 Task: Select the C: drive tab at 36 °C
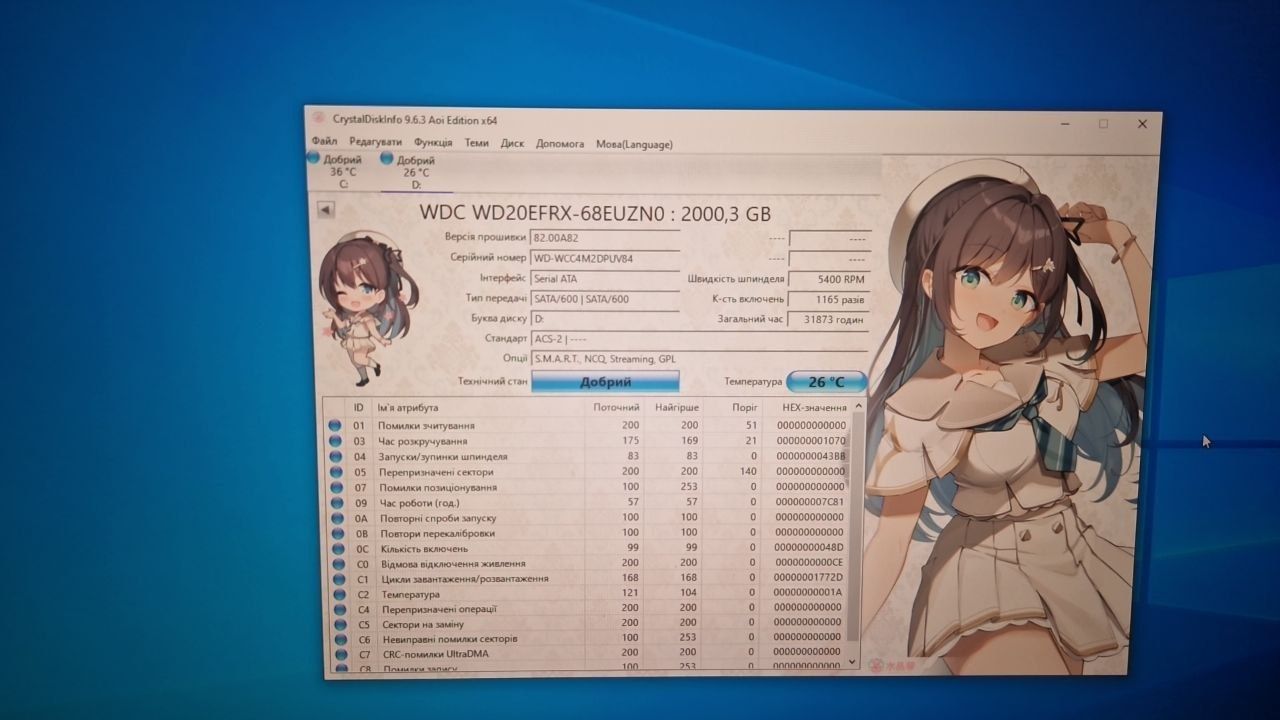coord(336,171)
